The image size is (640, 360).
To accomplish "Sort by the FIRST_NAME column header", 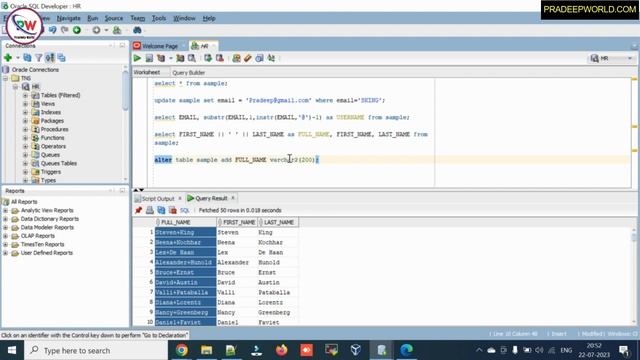I will click(x=237, y=222).
